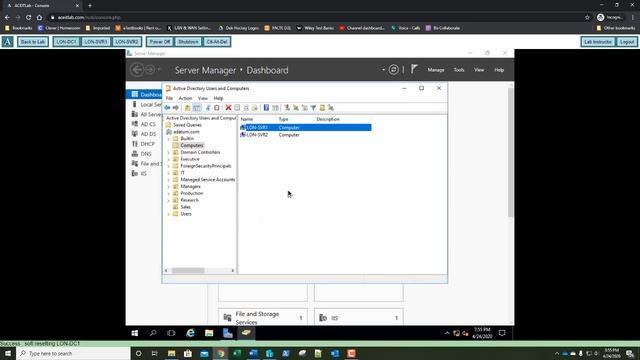
Task: Click the red X Delete icon
Action: [229, 108]
